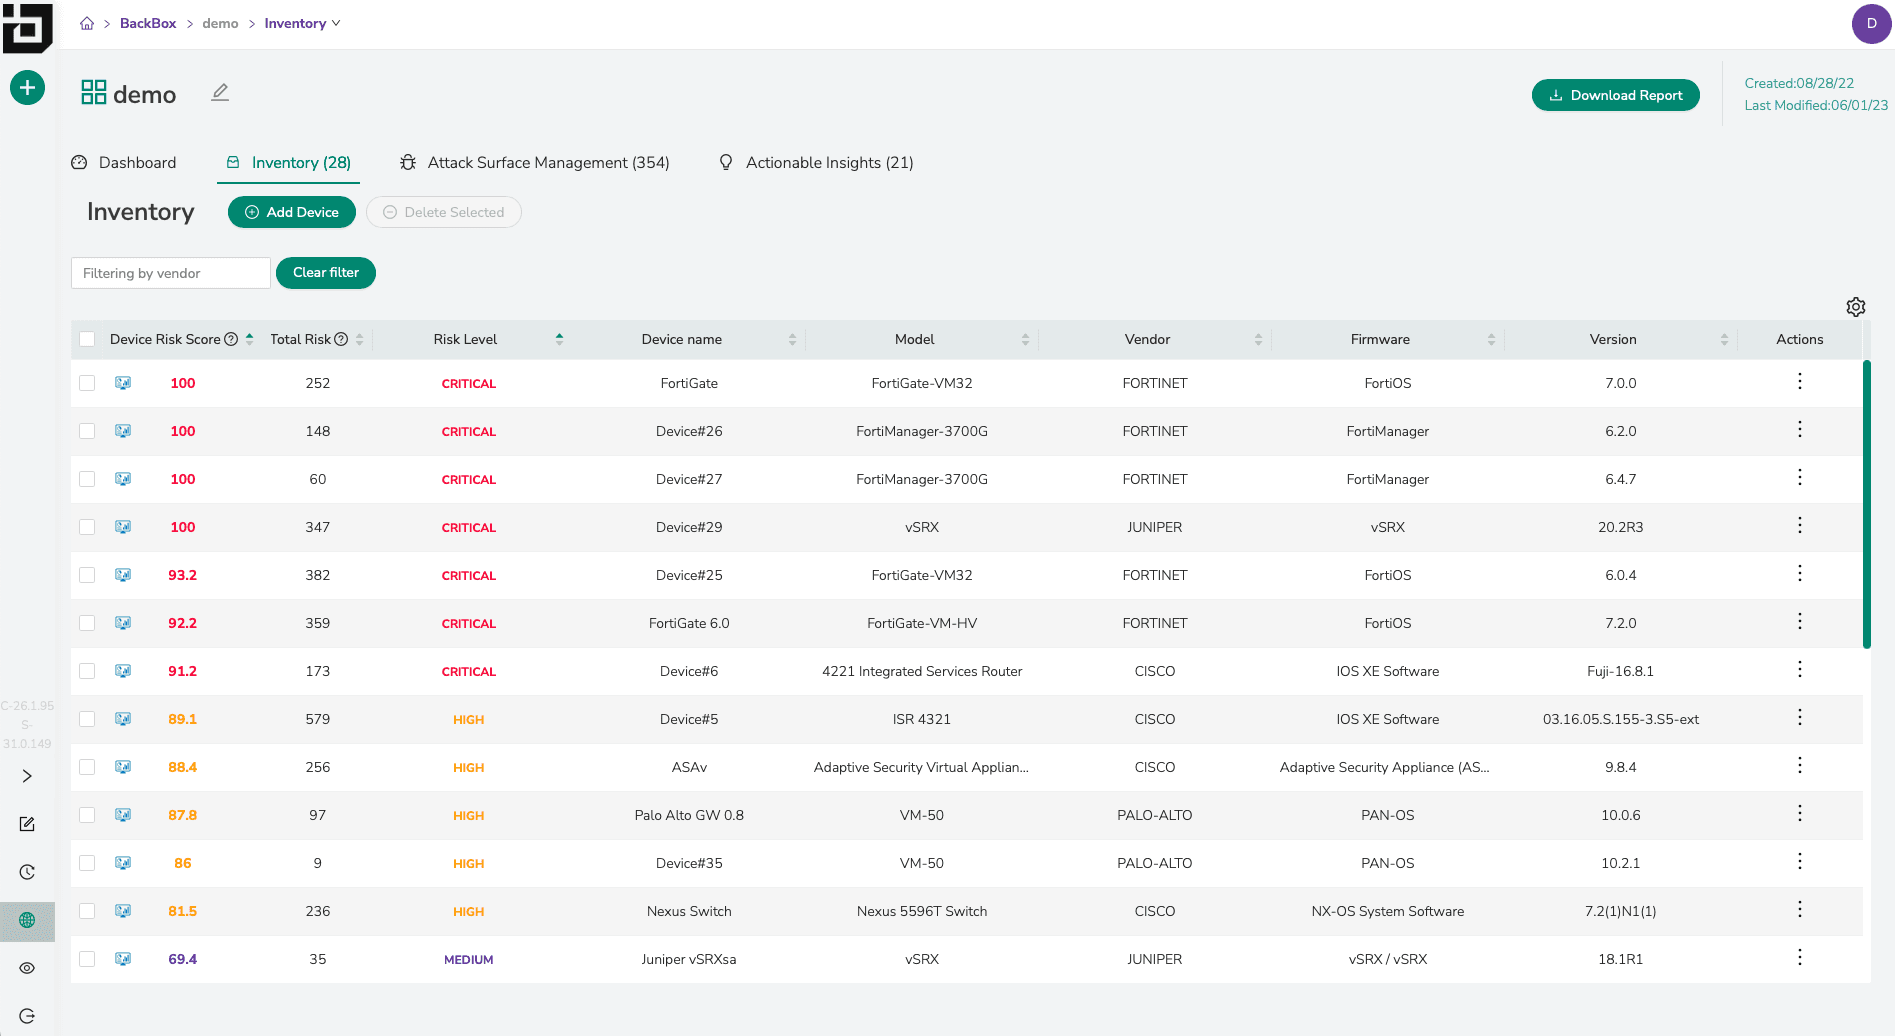Open the table settings gear icon
Viewport: 1895px width, 1036px height.
click(x=1856, y=307)
